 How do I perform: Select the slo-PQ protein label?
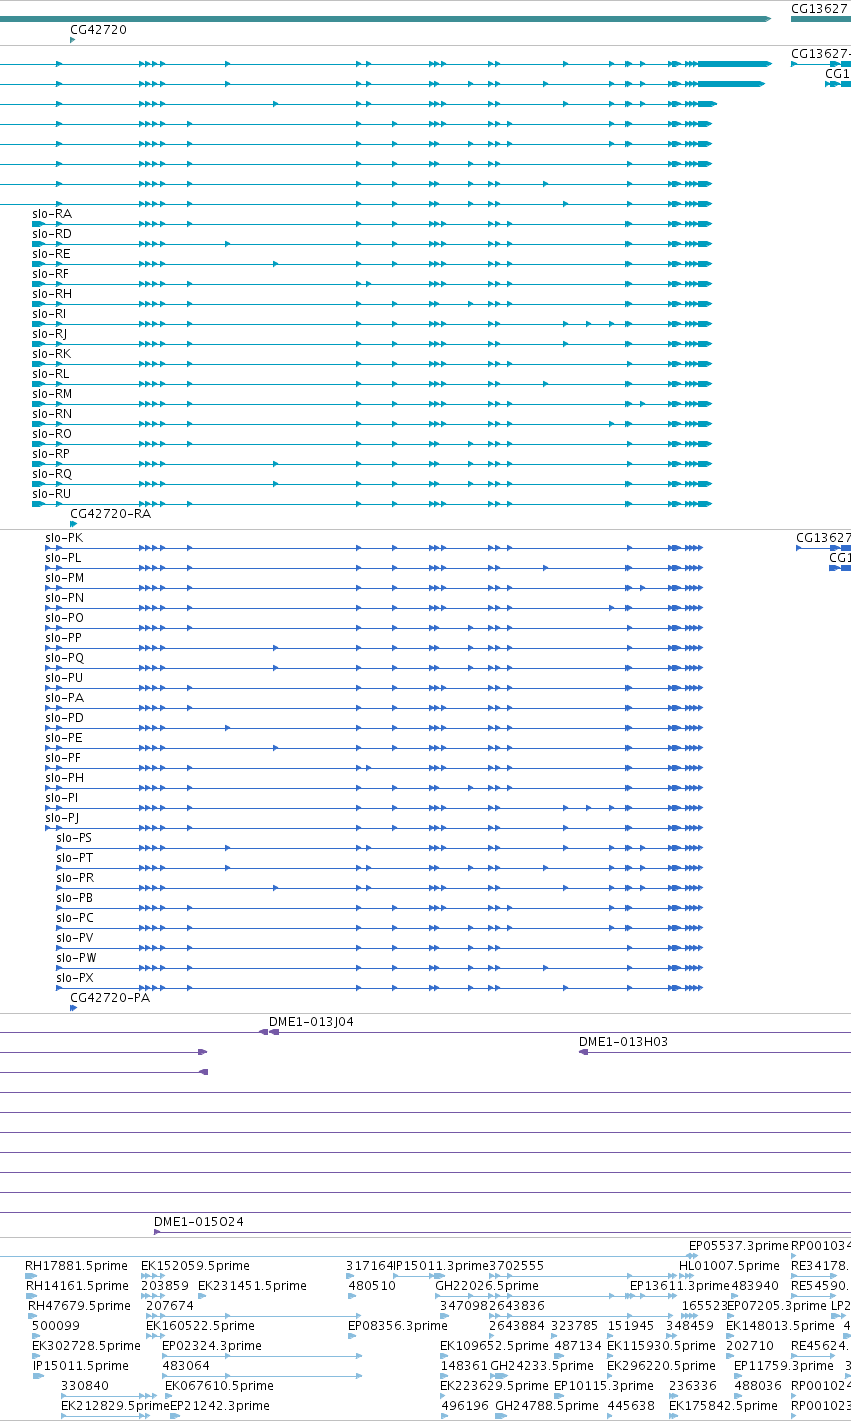coord(64,658)
